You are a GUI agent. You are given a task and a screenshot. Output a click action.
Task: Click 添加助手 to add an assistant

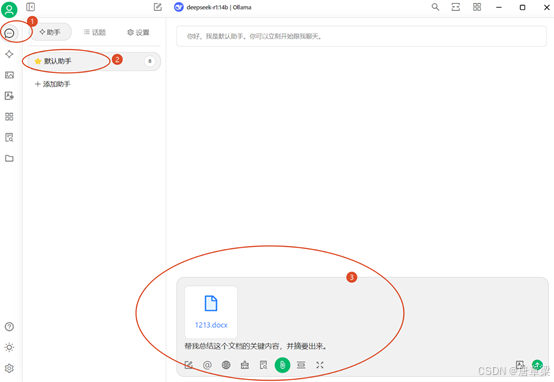pyautogui.click(x=52, y=84)
